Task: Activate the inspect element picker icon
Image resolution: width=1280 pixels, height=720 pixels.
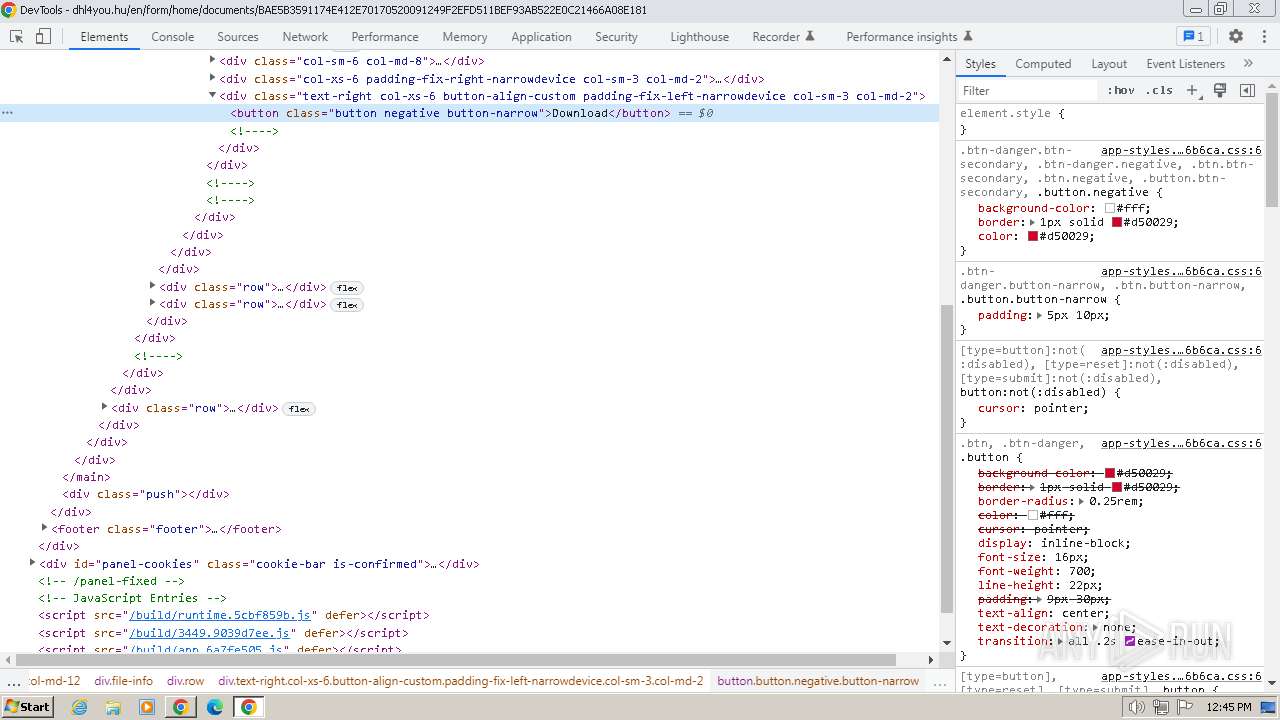Action: [x=17, y=36]
